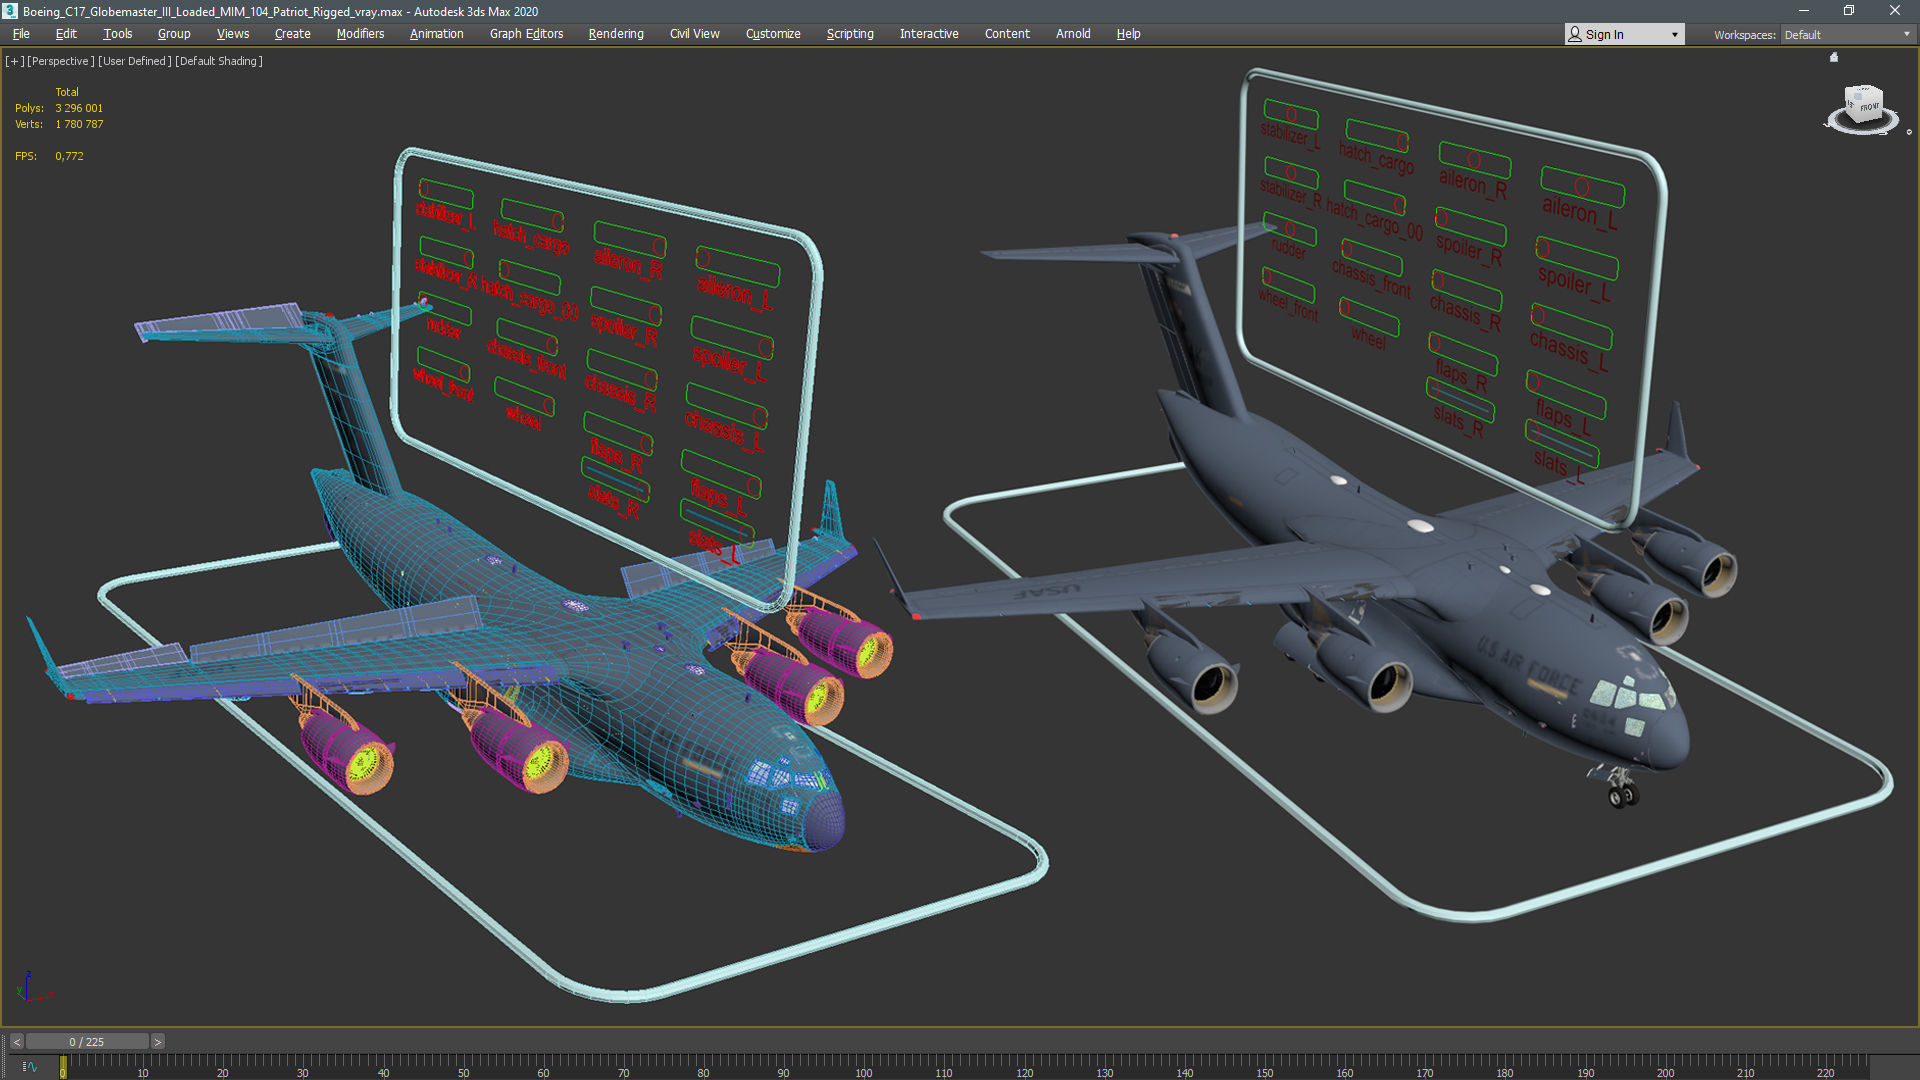Open the Scripting menu
Screen dimensions: 1920x1080
point(850,34)
